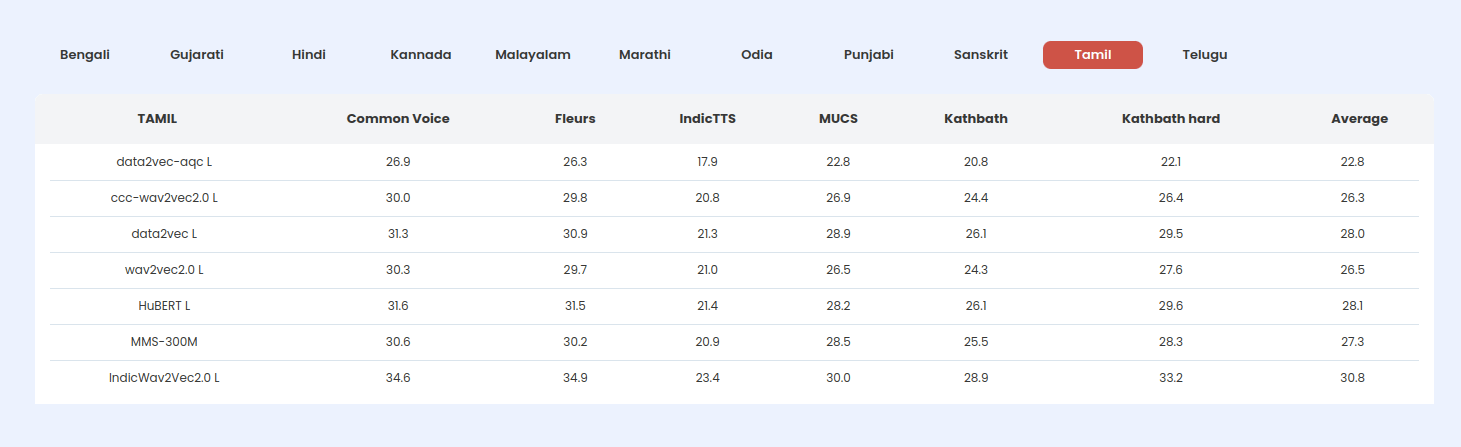Open the Gujarati tab
This screenshot has height=447, width=1461.
point(197,55)
